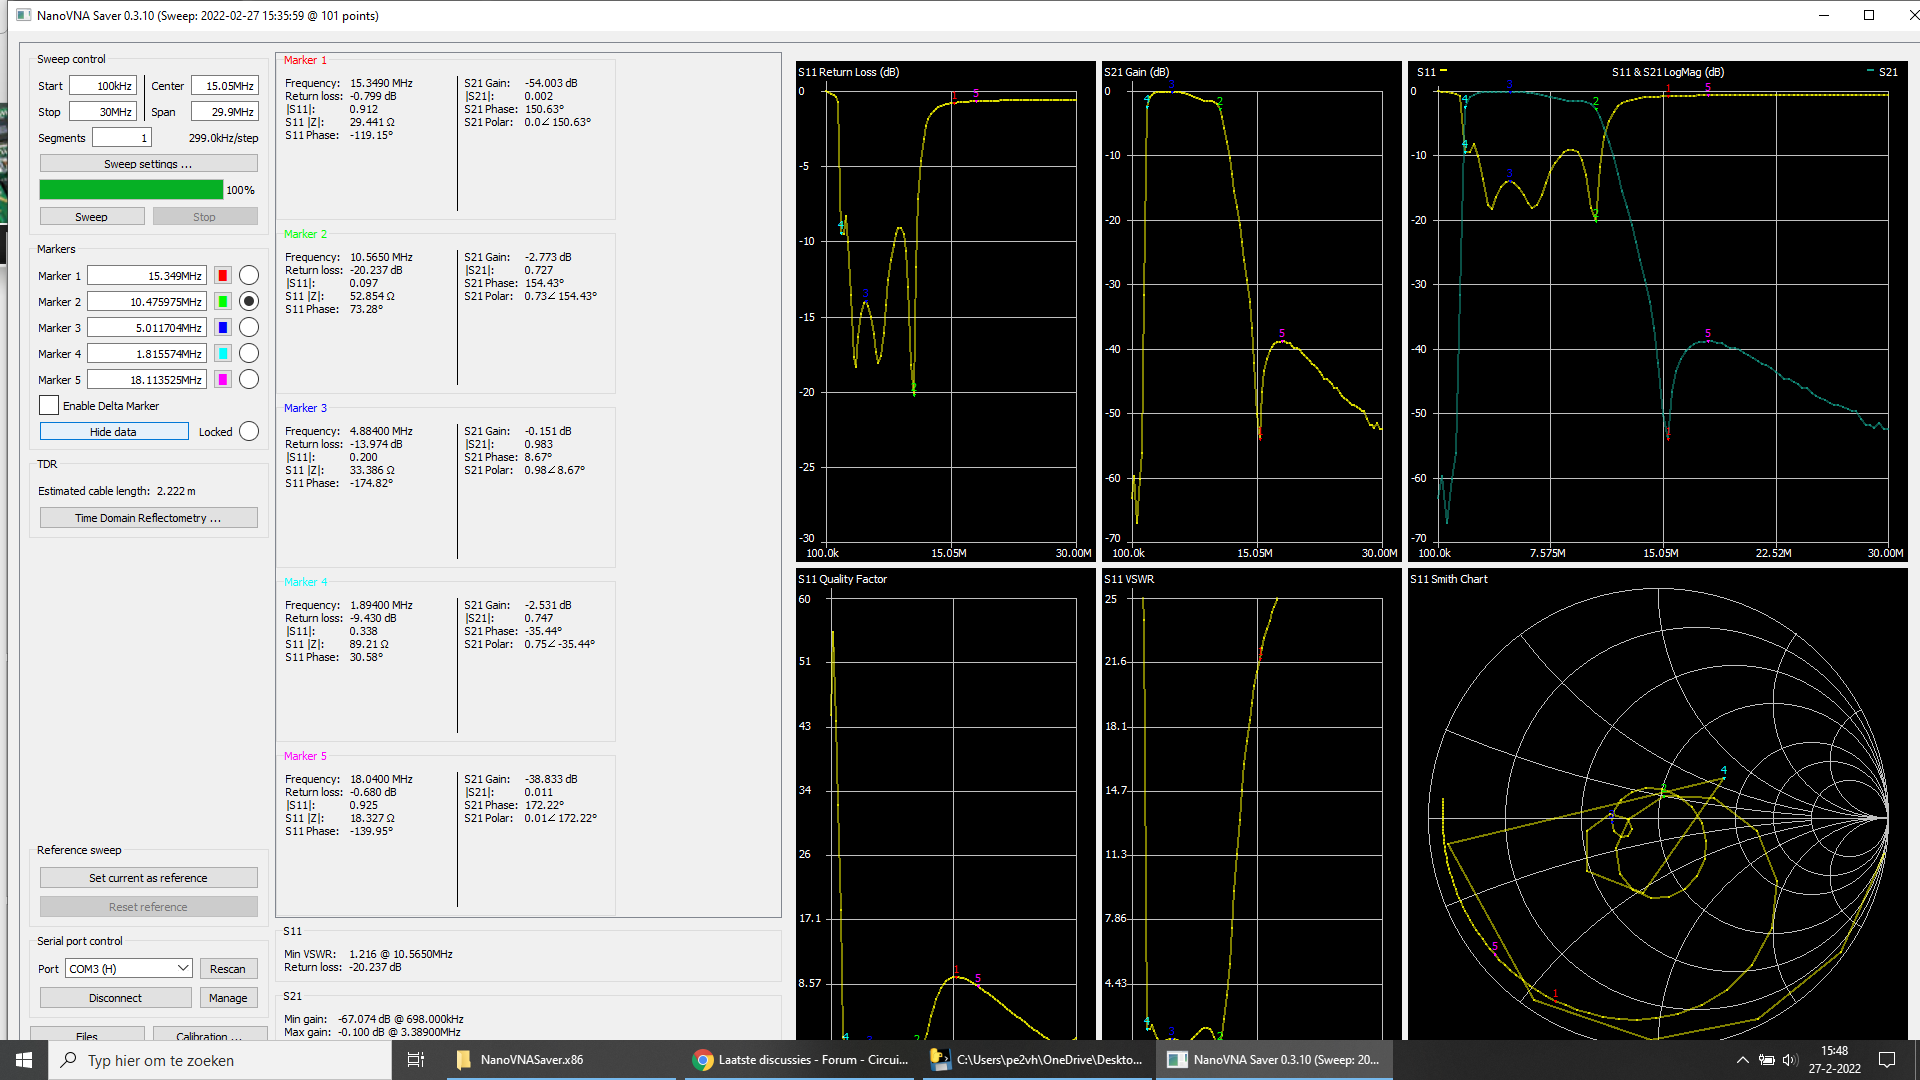Click the Marker 5 frequency field
The image size is (1920, 1080).
click(x=147, y=379)
